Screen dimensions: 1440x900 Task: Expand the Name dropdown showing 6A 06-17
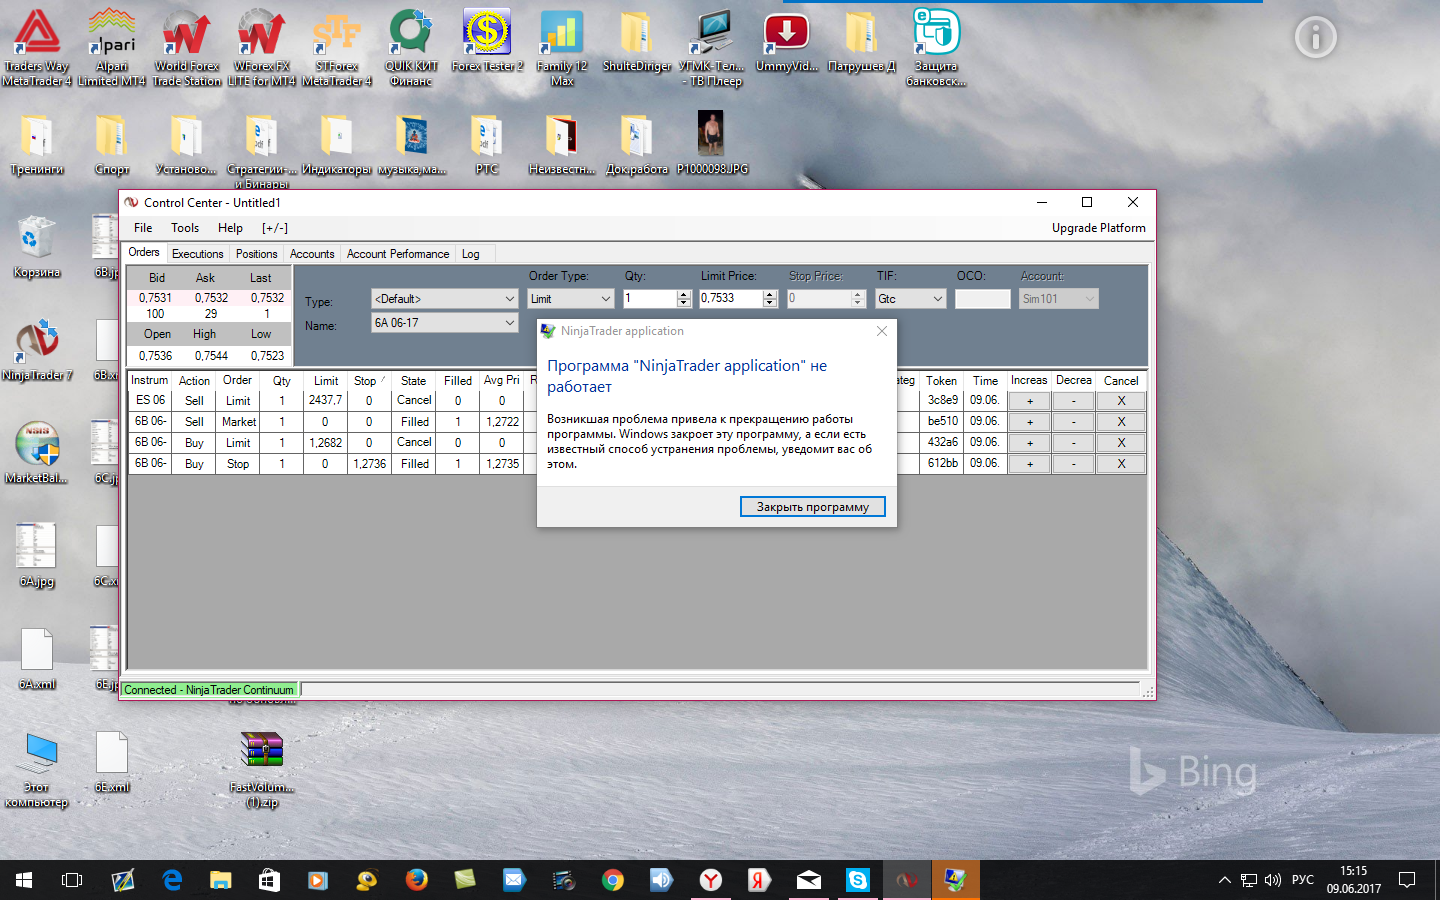click(x=444, y=323)
